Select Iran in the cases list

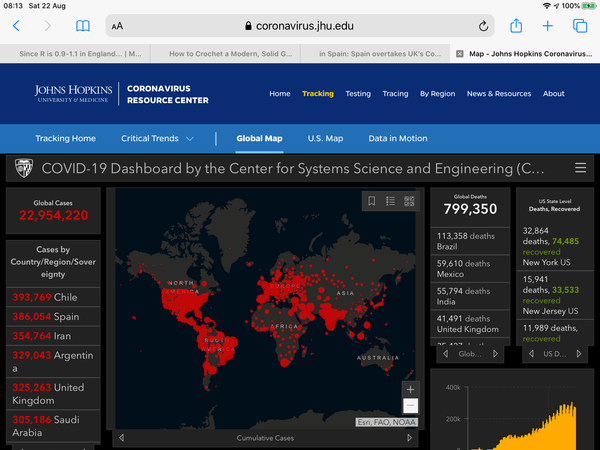53,336
